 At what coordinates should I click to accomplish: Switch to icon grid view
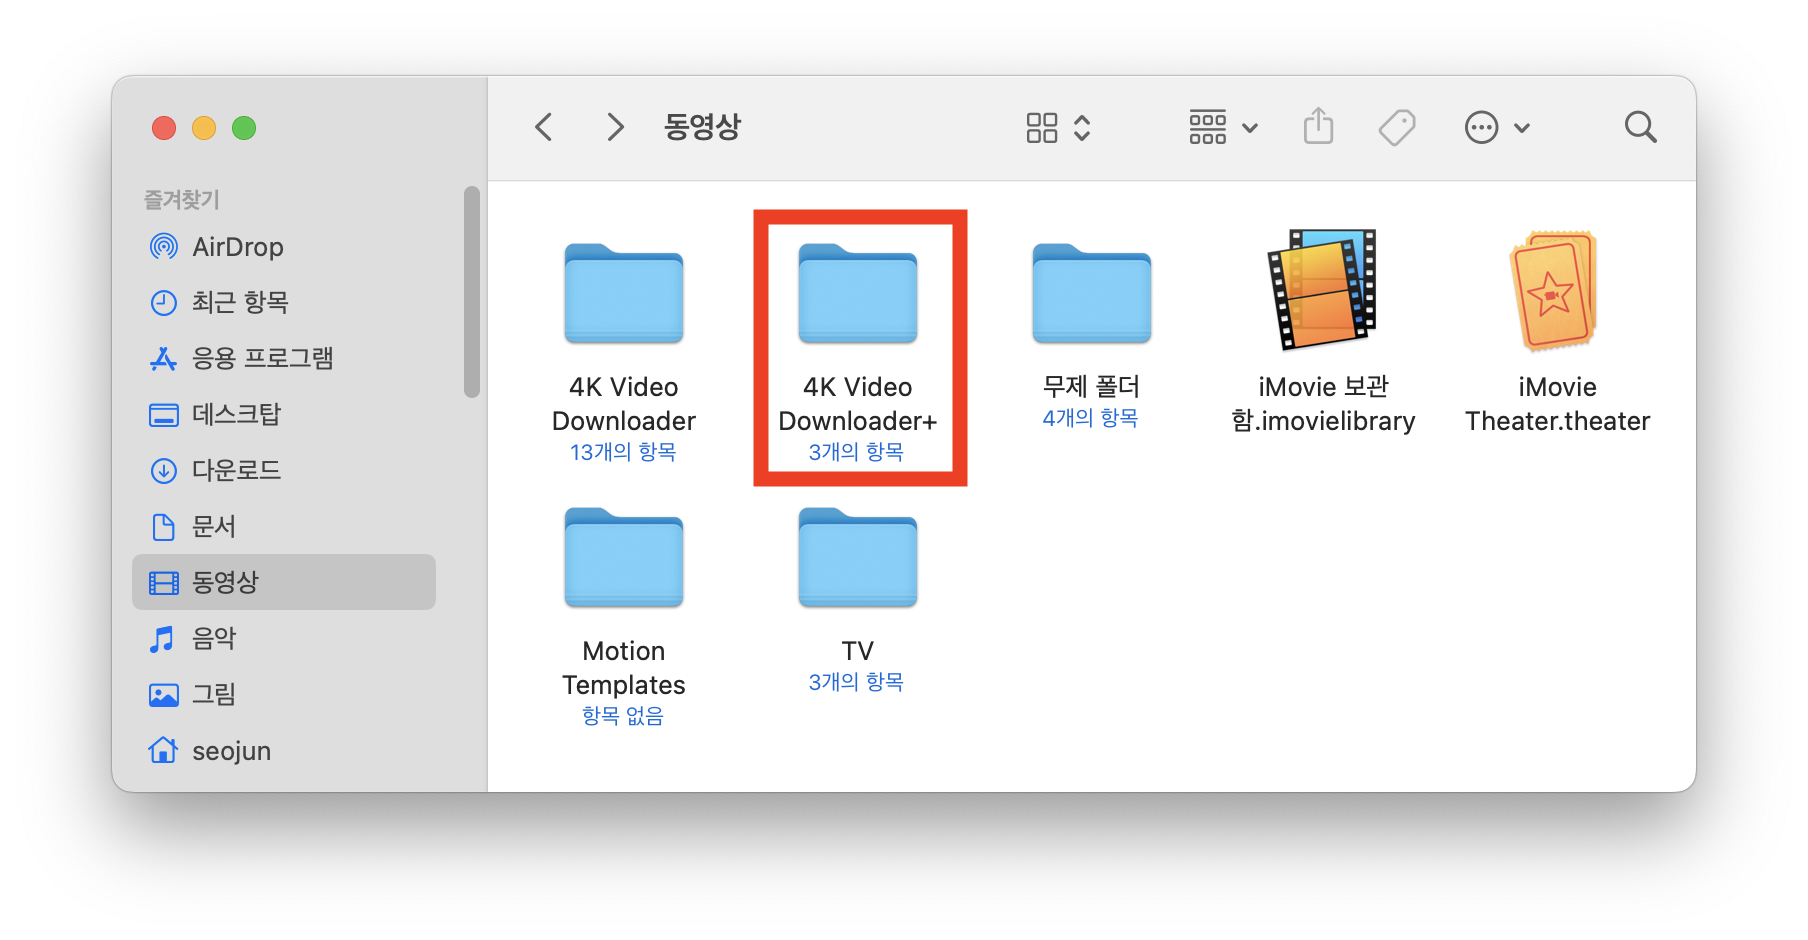1041,127
